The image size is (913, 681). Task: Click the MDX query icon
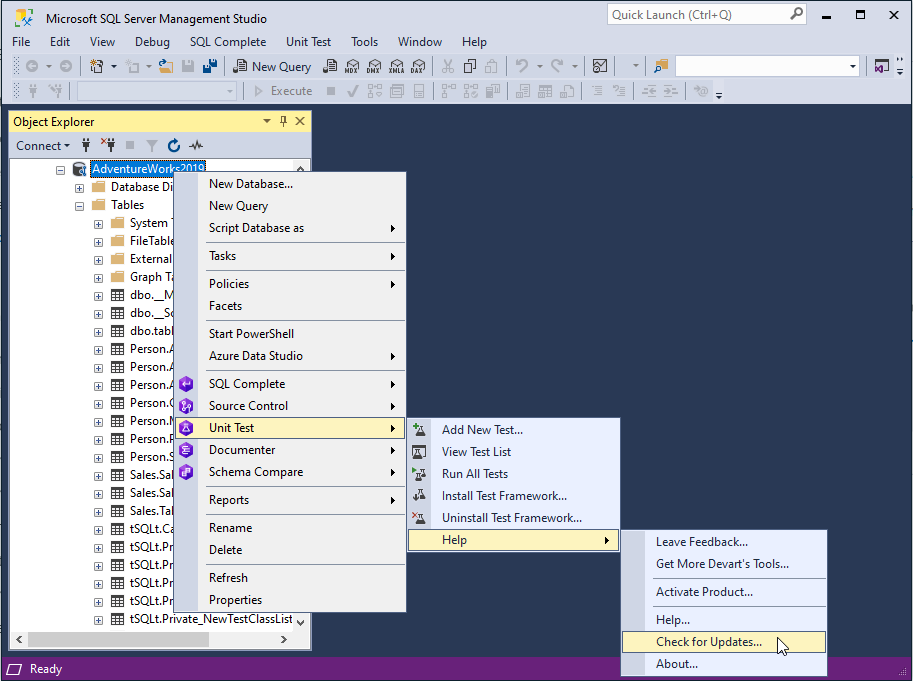click(352, 67)
